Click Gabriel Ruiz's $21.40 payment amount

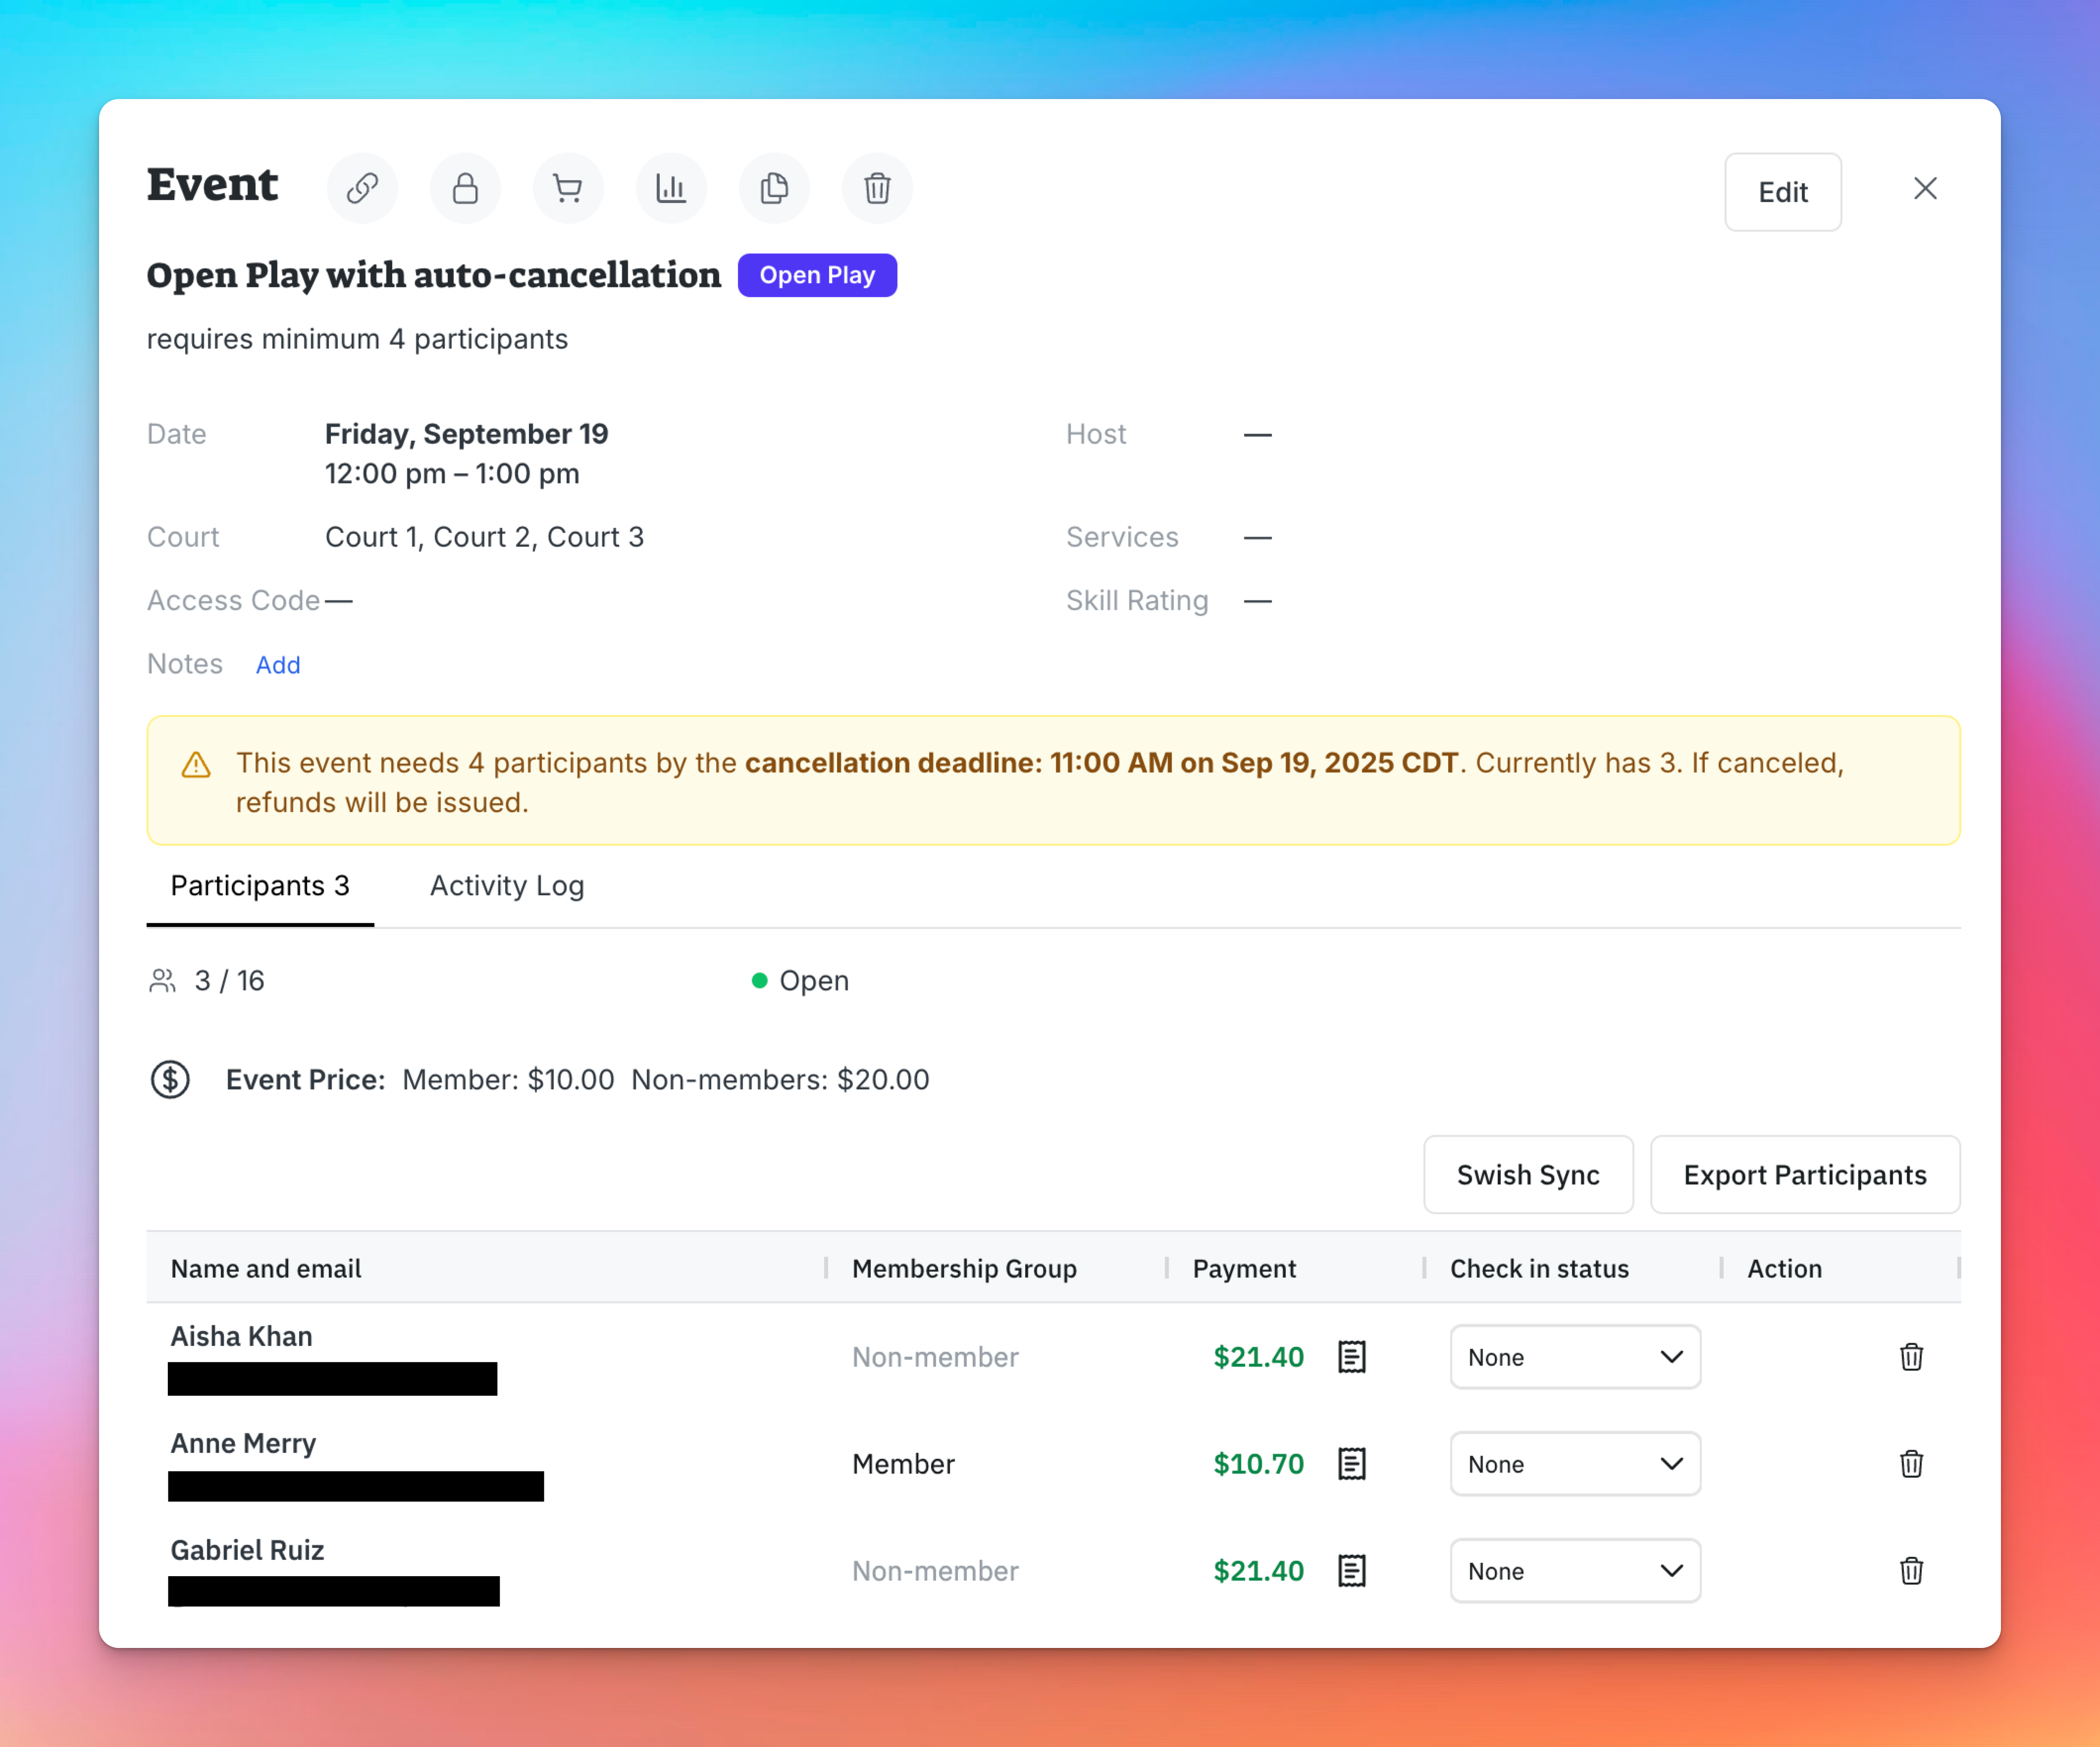pos(1258,1571)
